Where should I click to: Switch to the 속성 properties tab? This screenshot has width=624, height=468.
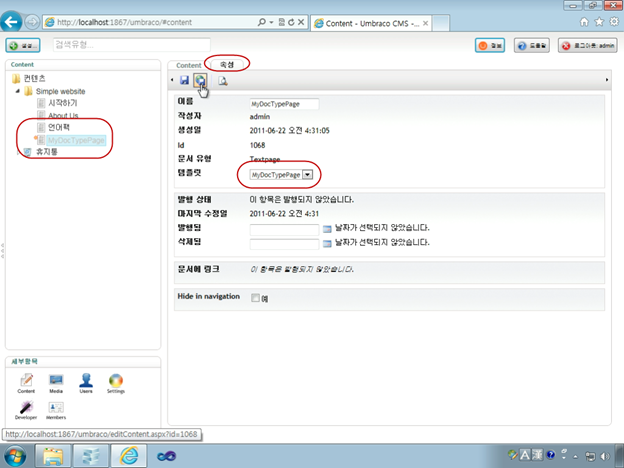tap(227, 64)
